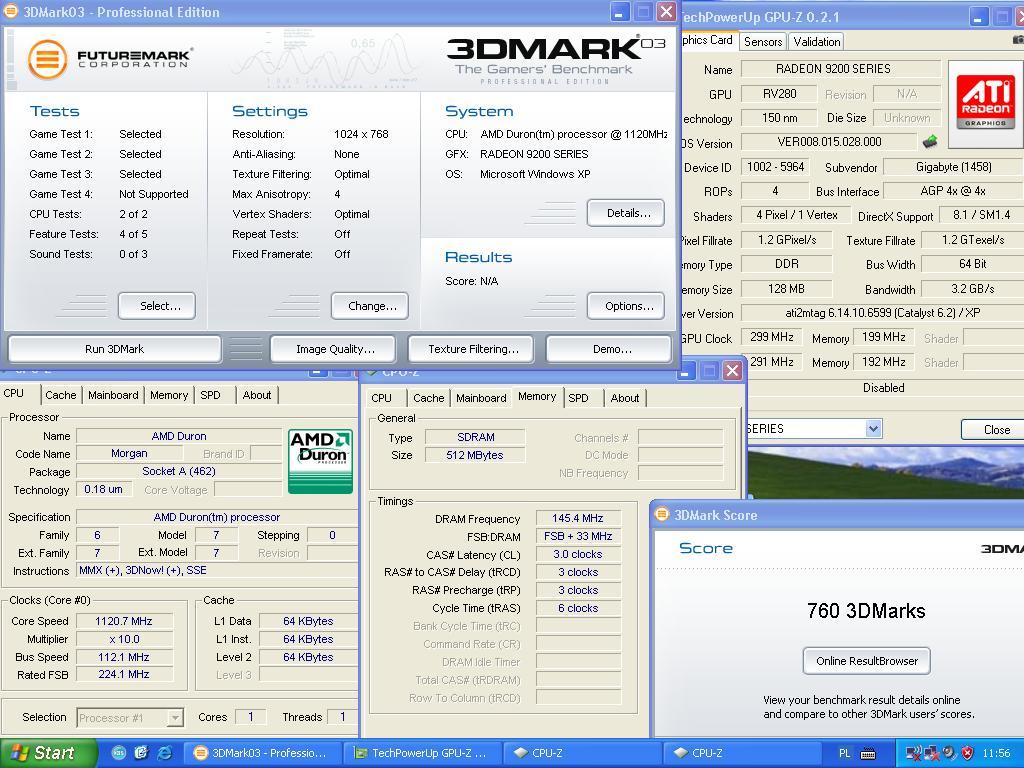Click the Cycle Time value 6 clocks
Viewport: 1024px width, 768px height.
(x=577, y=608)
